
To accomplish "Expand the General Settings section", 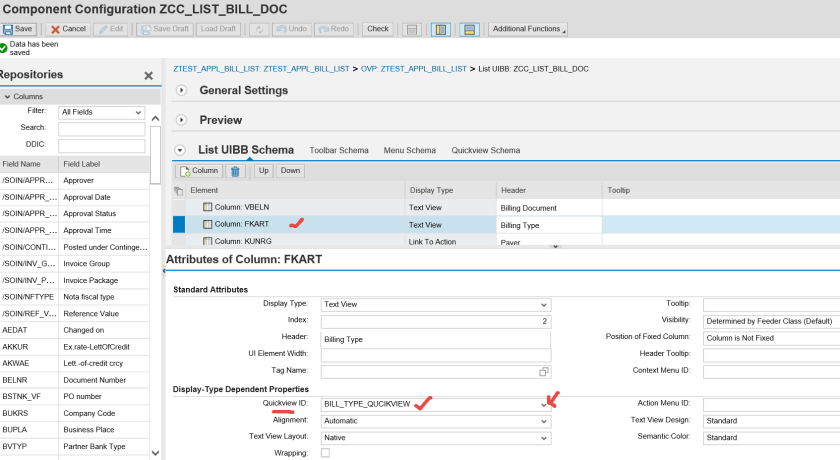I will coord(182,91).
